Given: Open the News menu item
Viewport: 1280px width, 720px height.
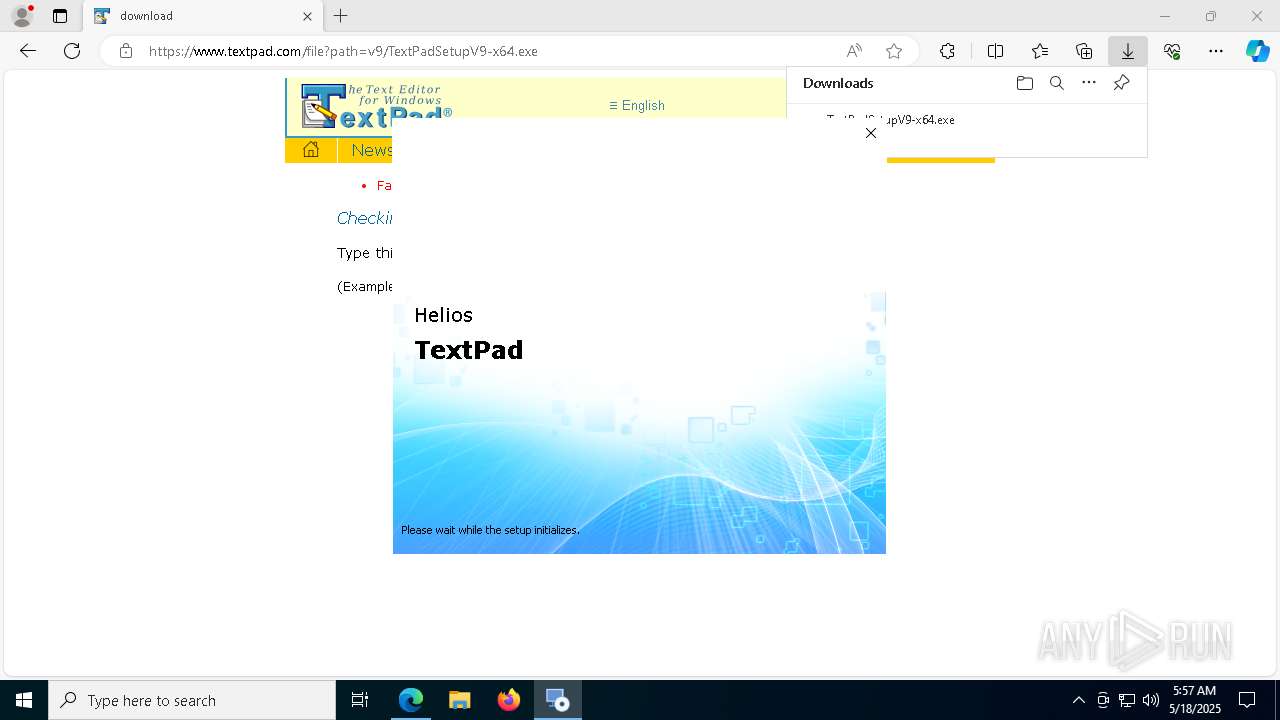Looking at the screenshot, I should coord(371,150).
